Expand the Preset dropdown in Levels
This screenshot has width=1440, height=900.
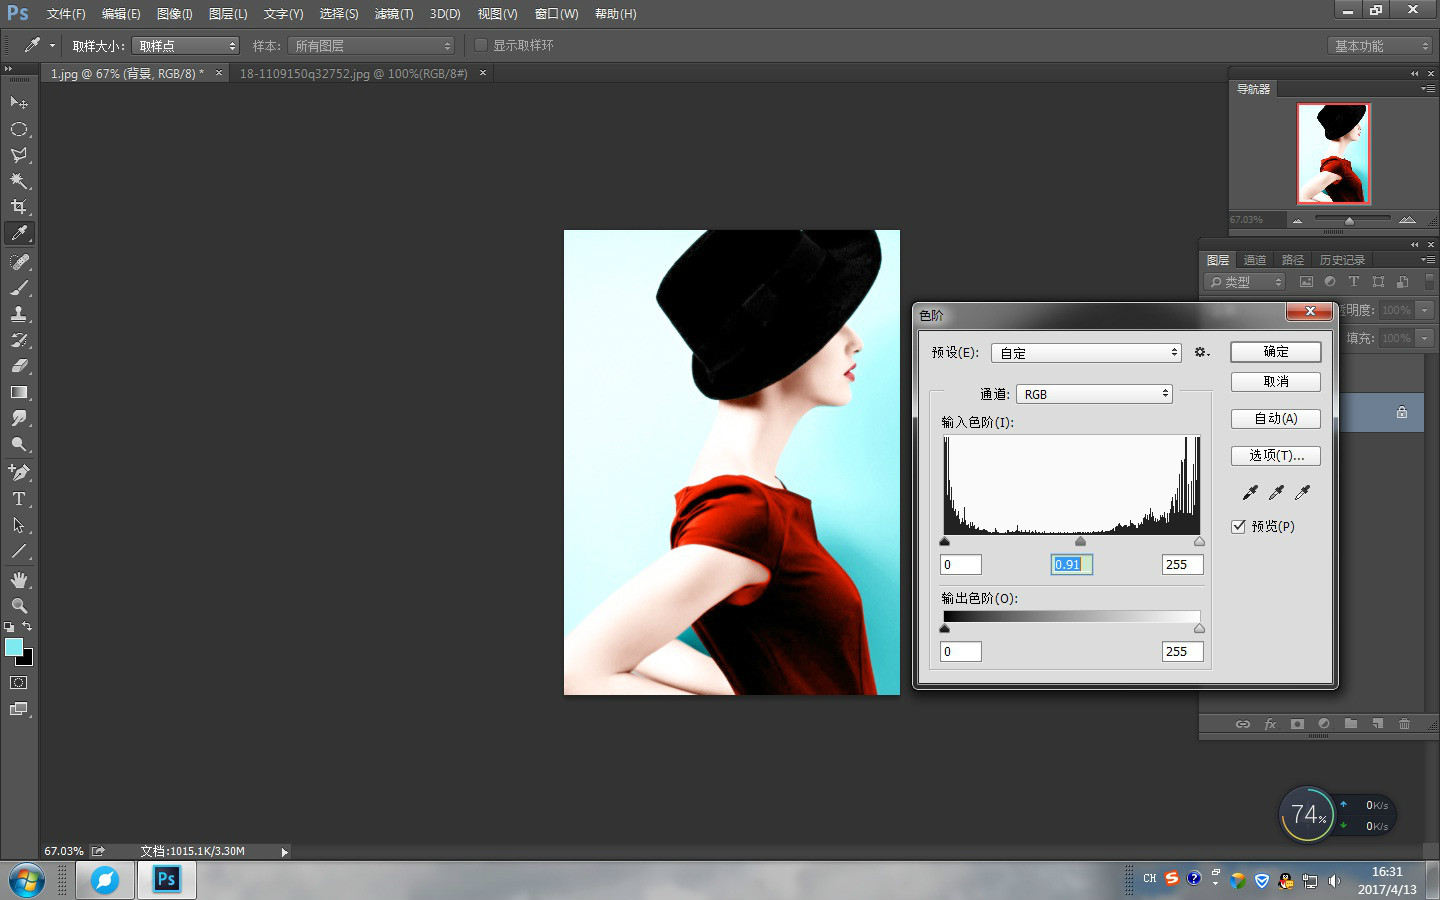point(1086,353)
